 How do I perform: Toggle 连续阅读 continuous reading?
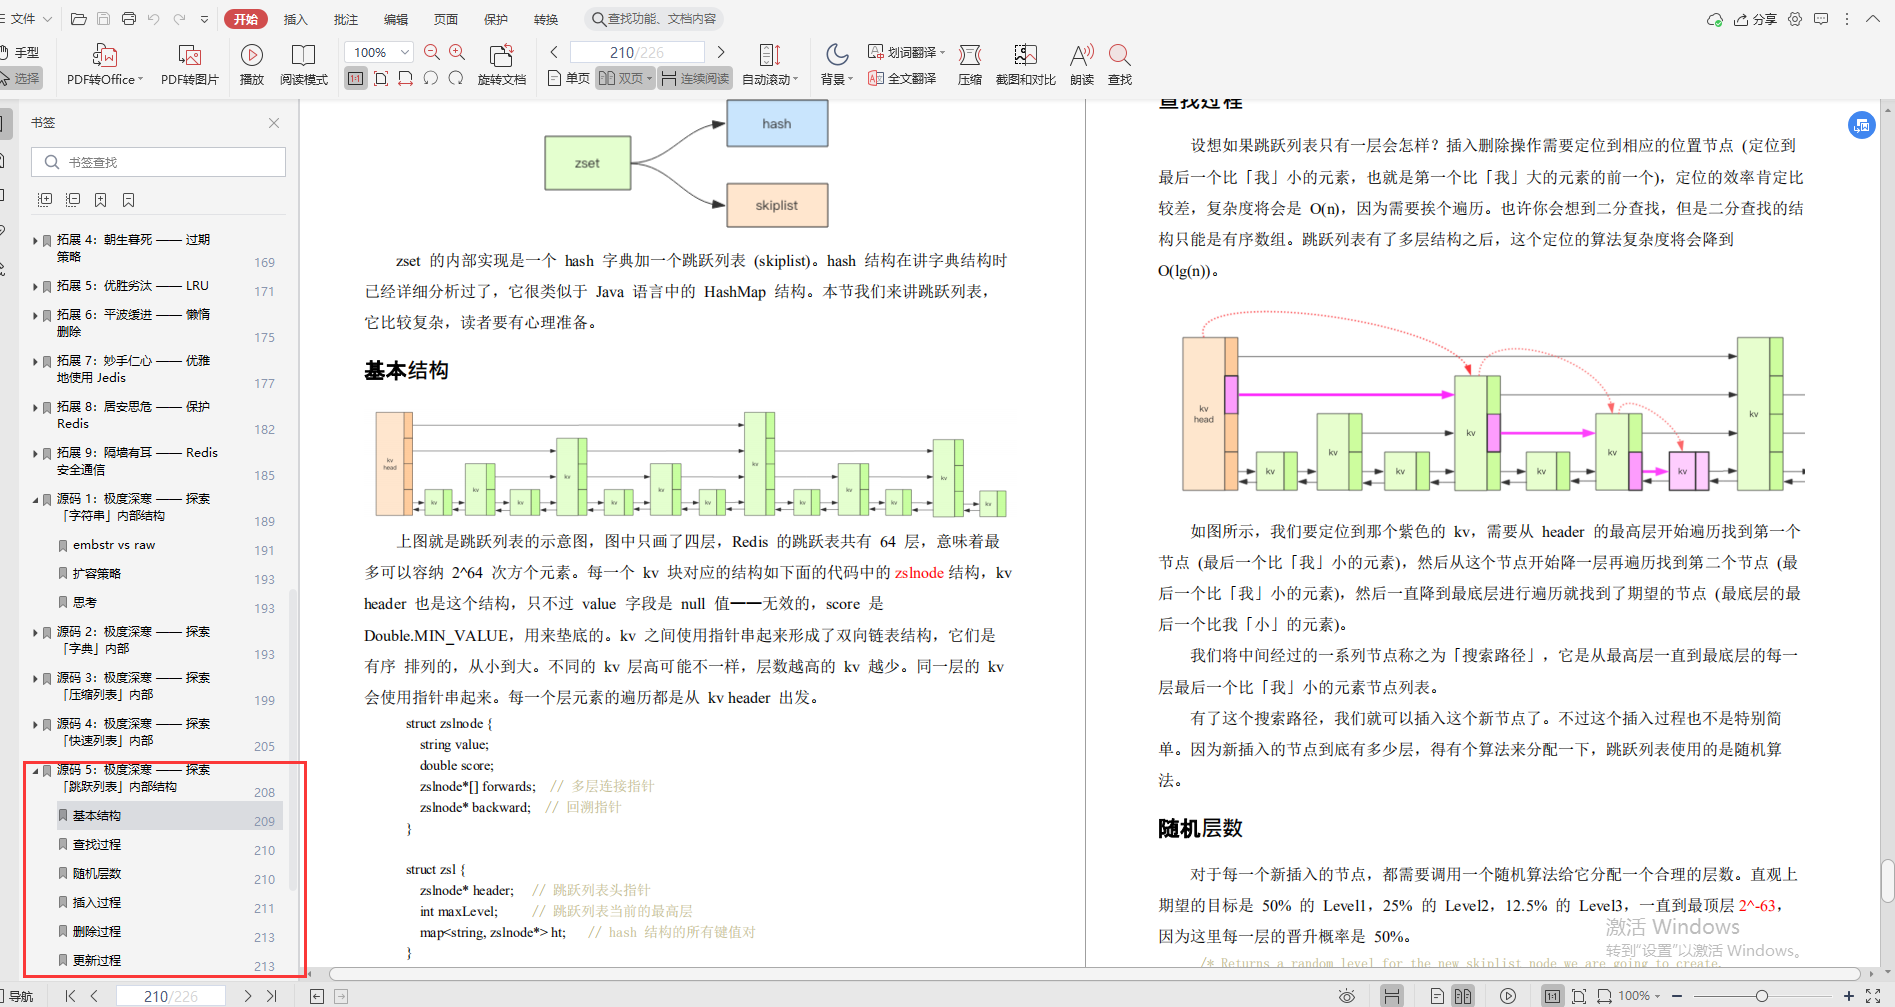[695, 78]
